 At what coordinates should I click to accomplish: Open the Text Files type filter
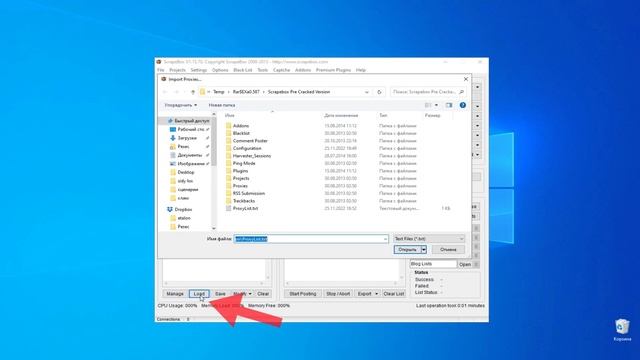pyautogui.click(x=429, y=239)
